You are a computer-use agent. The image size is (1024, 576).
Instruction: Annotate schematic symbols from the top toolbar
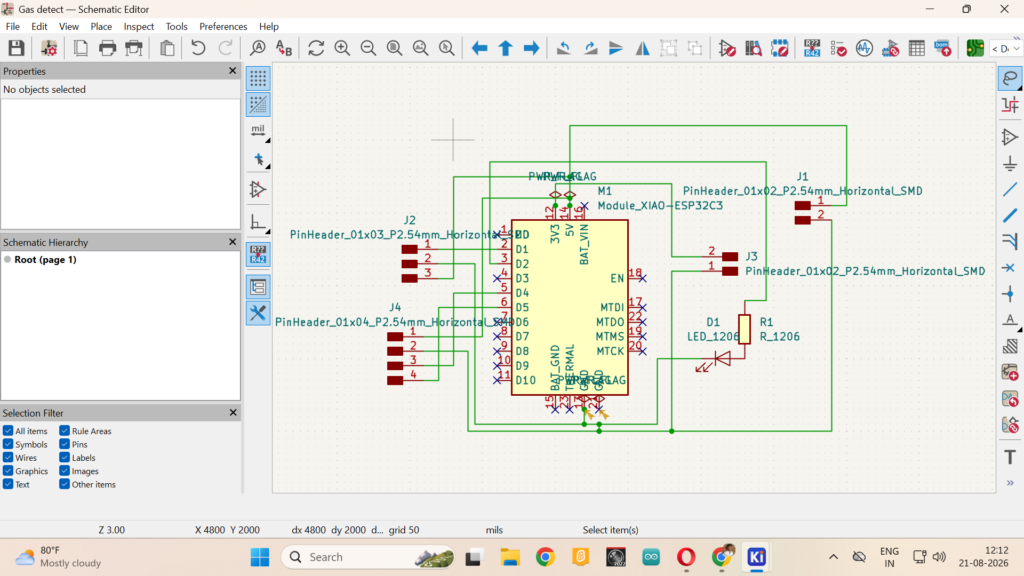tap(812, 48)
